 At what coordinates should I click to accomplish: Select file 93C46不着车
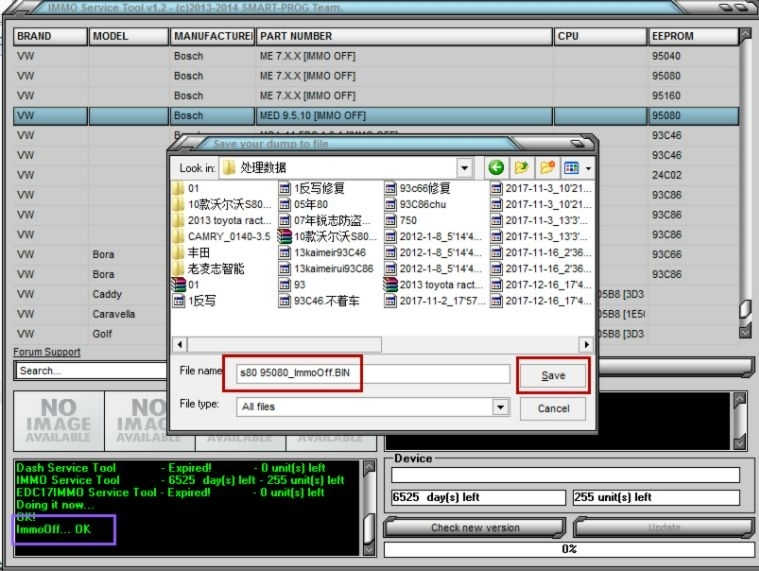(319, 301)
